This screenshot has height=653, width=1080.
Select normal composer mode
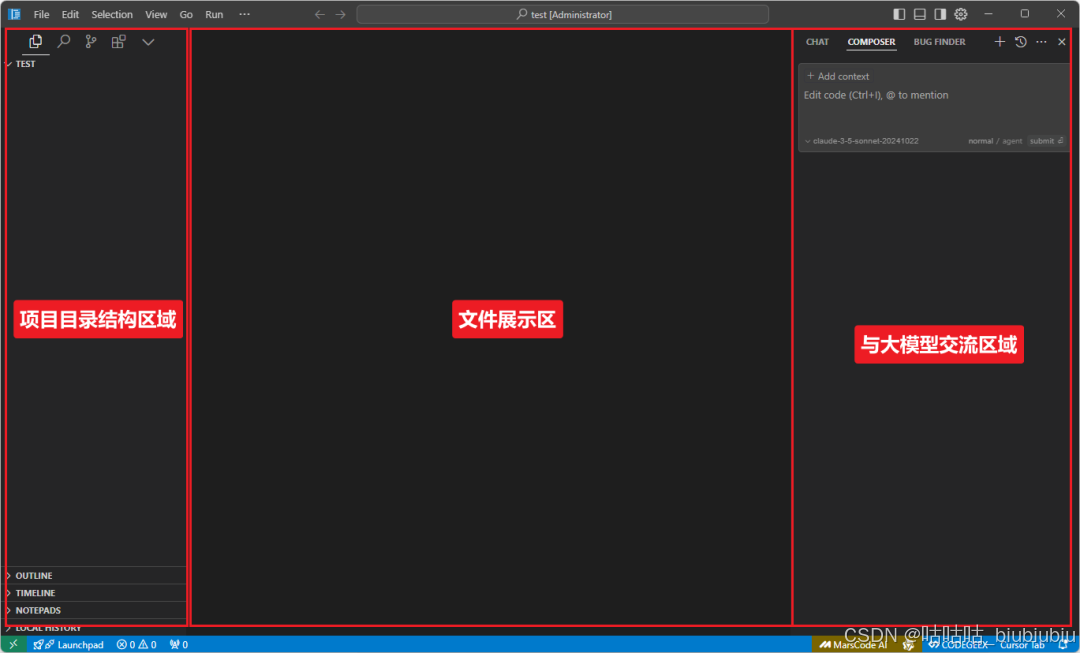pyautogui.click(x=980, y=141)
